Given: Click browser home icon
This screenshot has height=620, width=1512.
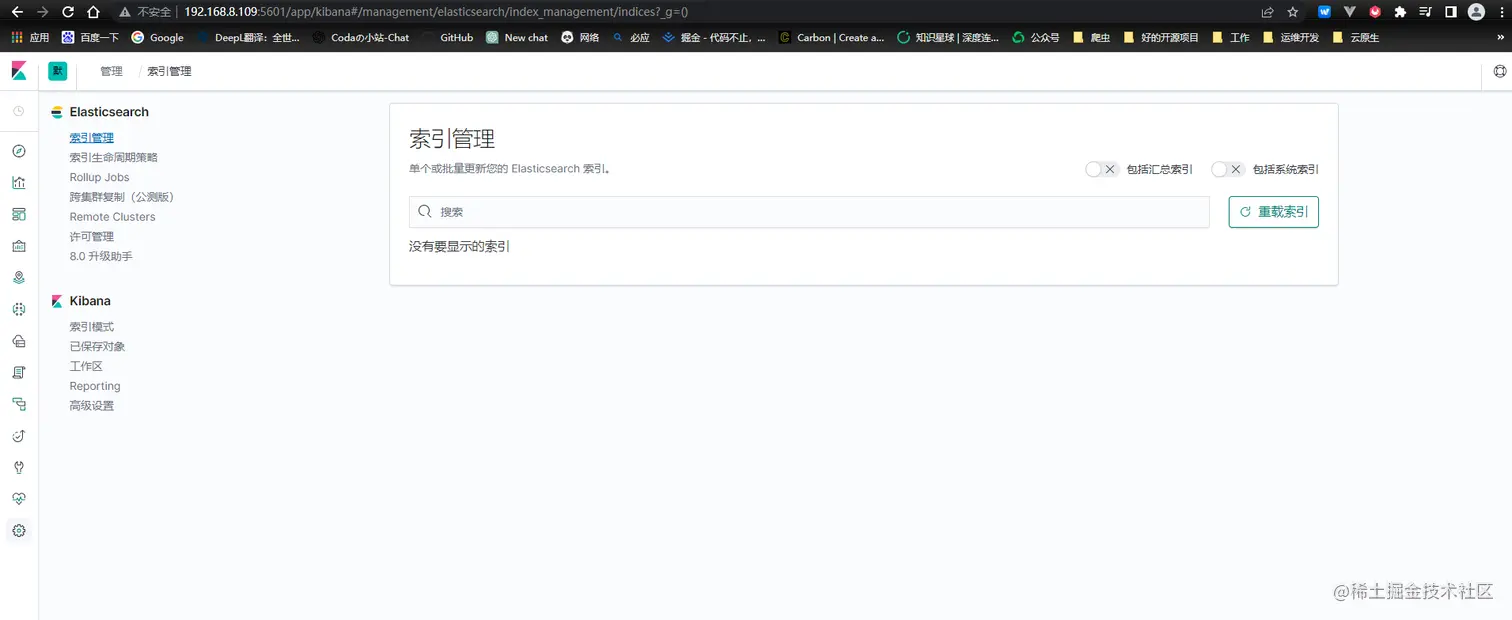Looking at the screenshot, I should pyautogui.click(x=93, y=12).
